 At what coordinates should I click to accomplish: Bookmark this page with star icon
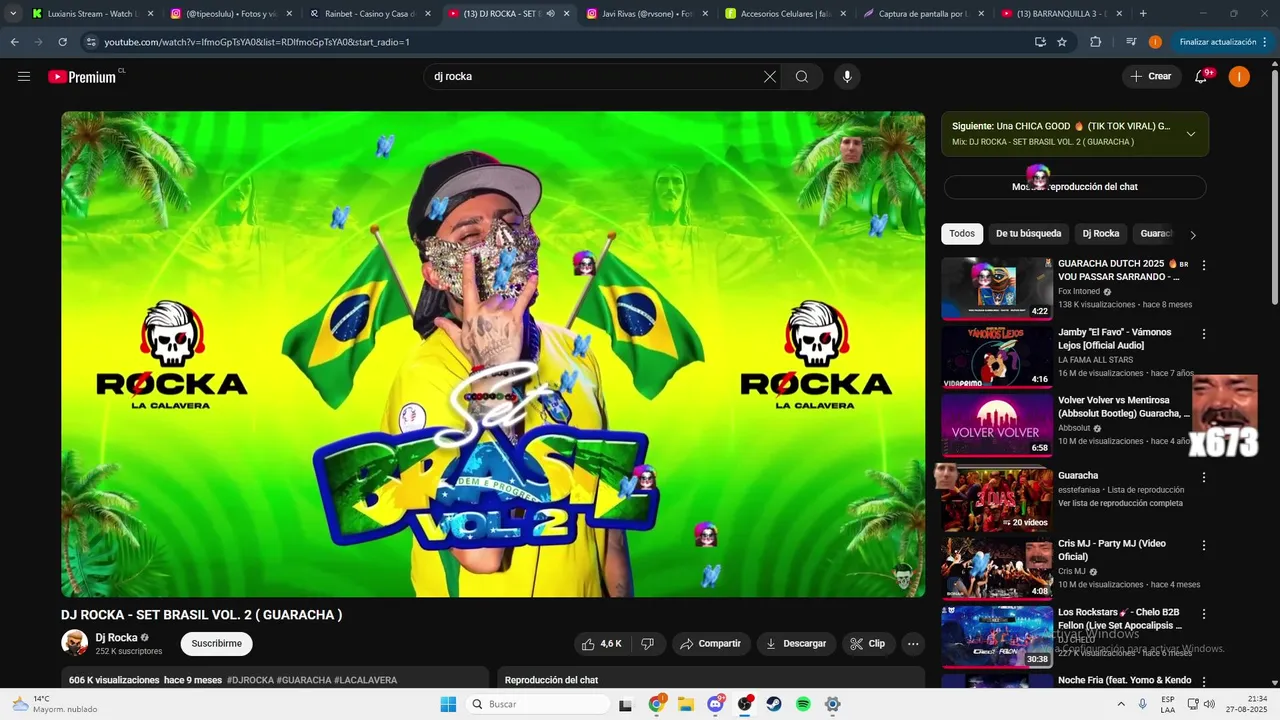tap(1062, 42)
